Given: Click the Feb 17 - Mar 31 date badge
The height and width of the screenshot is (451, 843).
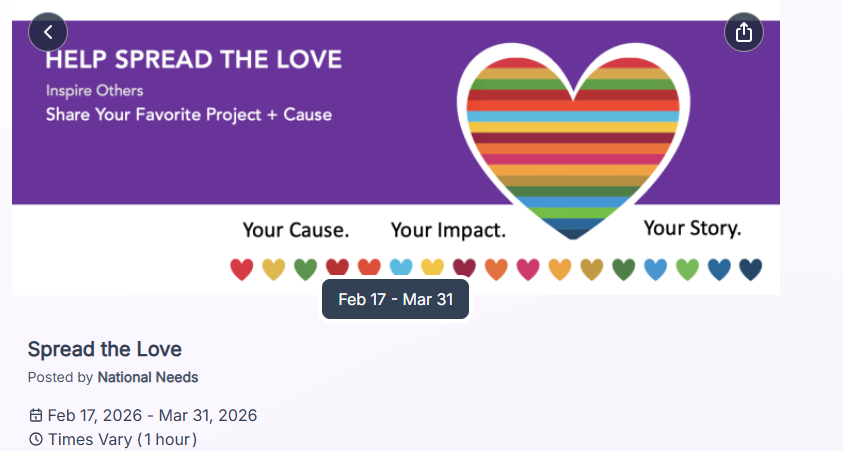Looking at the screenshot, I should (x=395, y=299).
